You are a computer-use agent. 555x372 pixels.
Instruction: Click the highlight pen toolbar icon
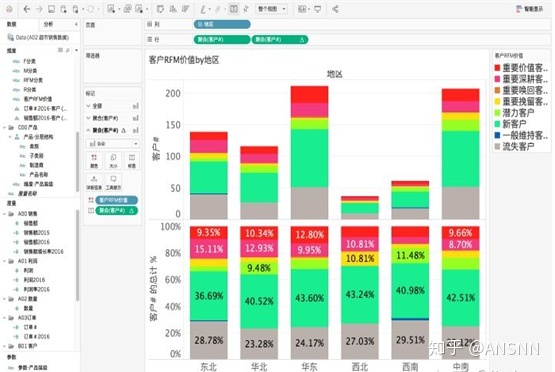coord(204,9)
